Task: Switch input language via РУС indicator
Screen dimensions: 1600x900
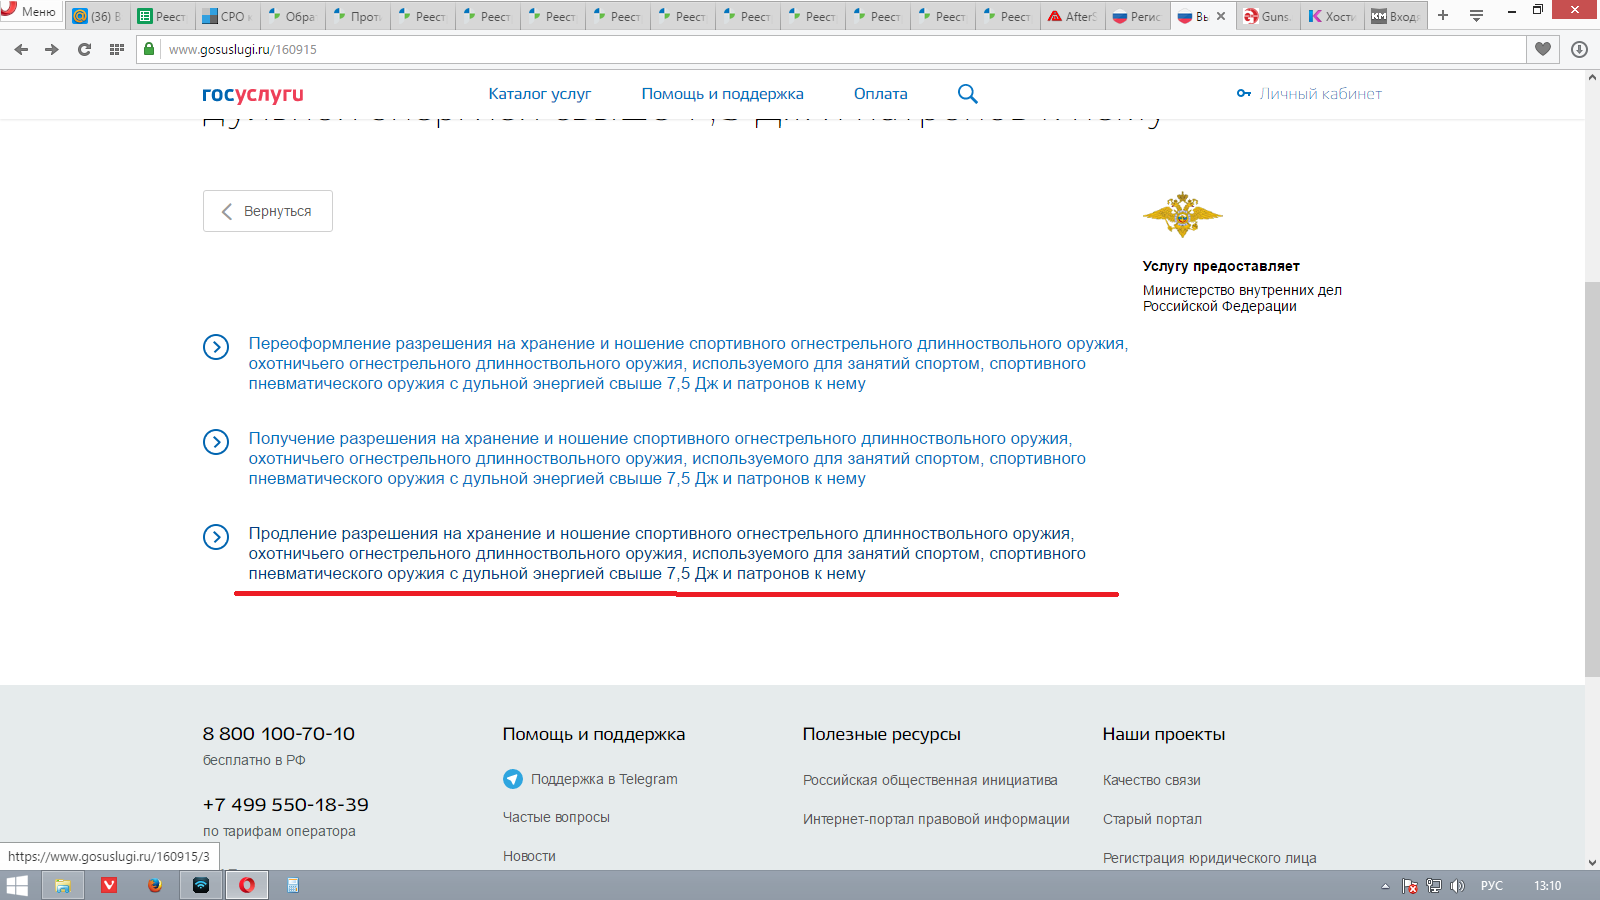Action: pos(1492,886)
